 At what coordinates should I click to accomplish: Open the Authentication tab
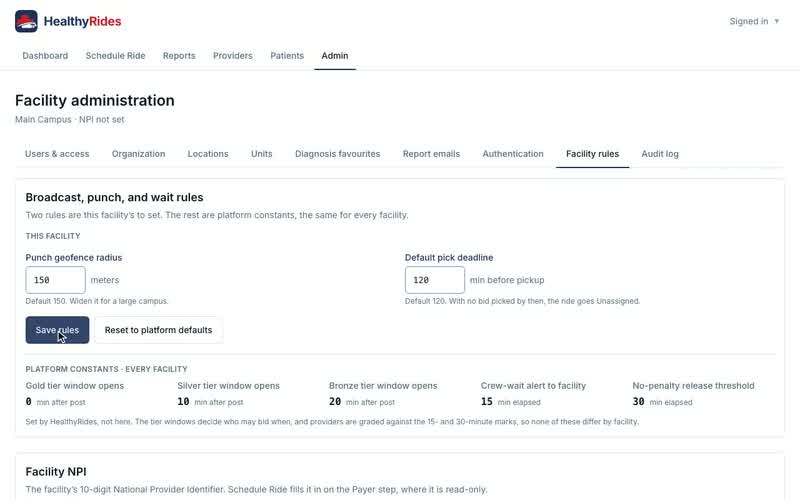(513, 154)
